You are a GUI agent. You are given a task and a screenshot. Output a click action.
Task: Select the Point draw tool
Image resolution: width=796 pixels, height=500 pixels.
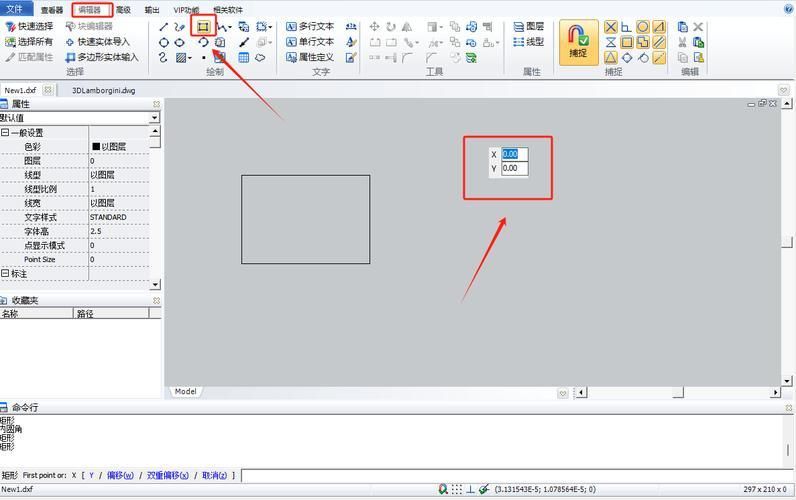pyautogui.click(x=203, y=58)
